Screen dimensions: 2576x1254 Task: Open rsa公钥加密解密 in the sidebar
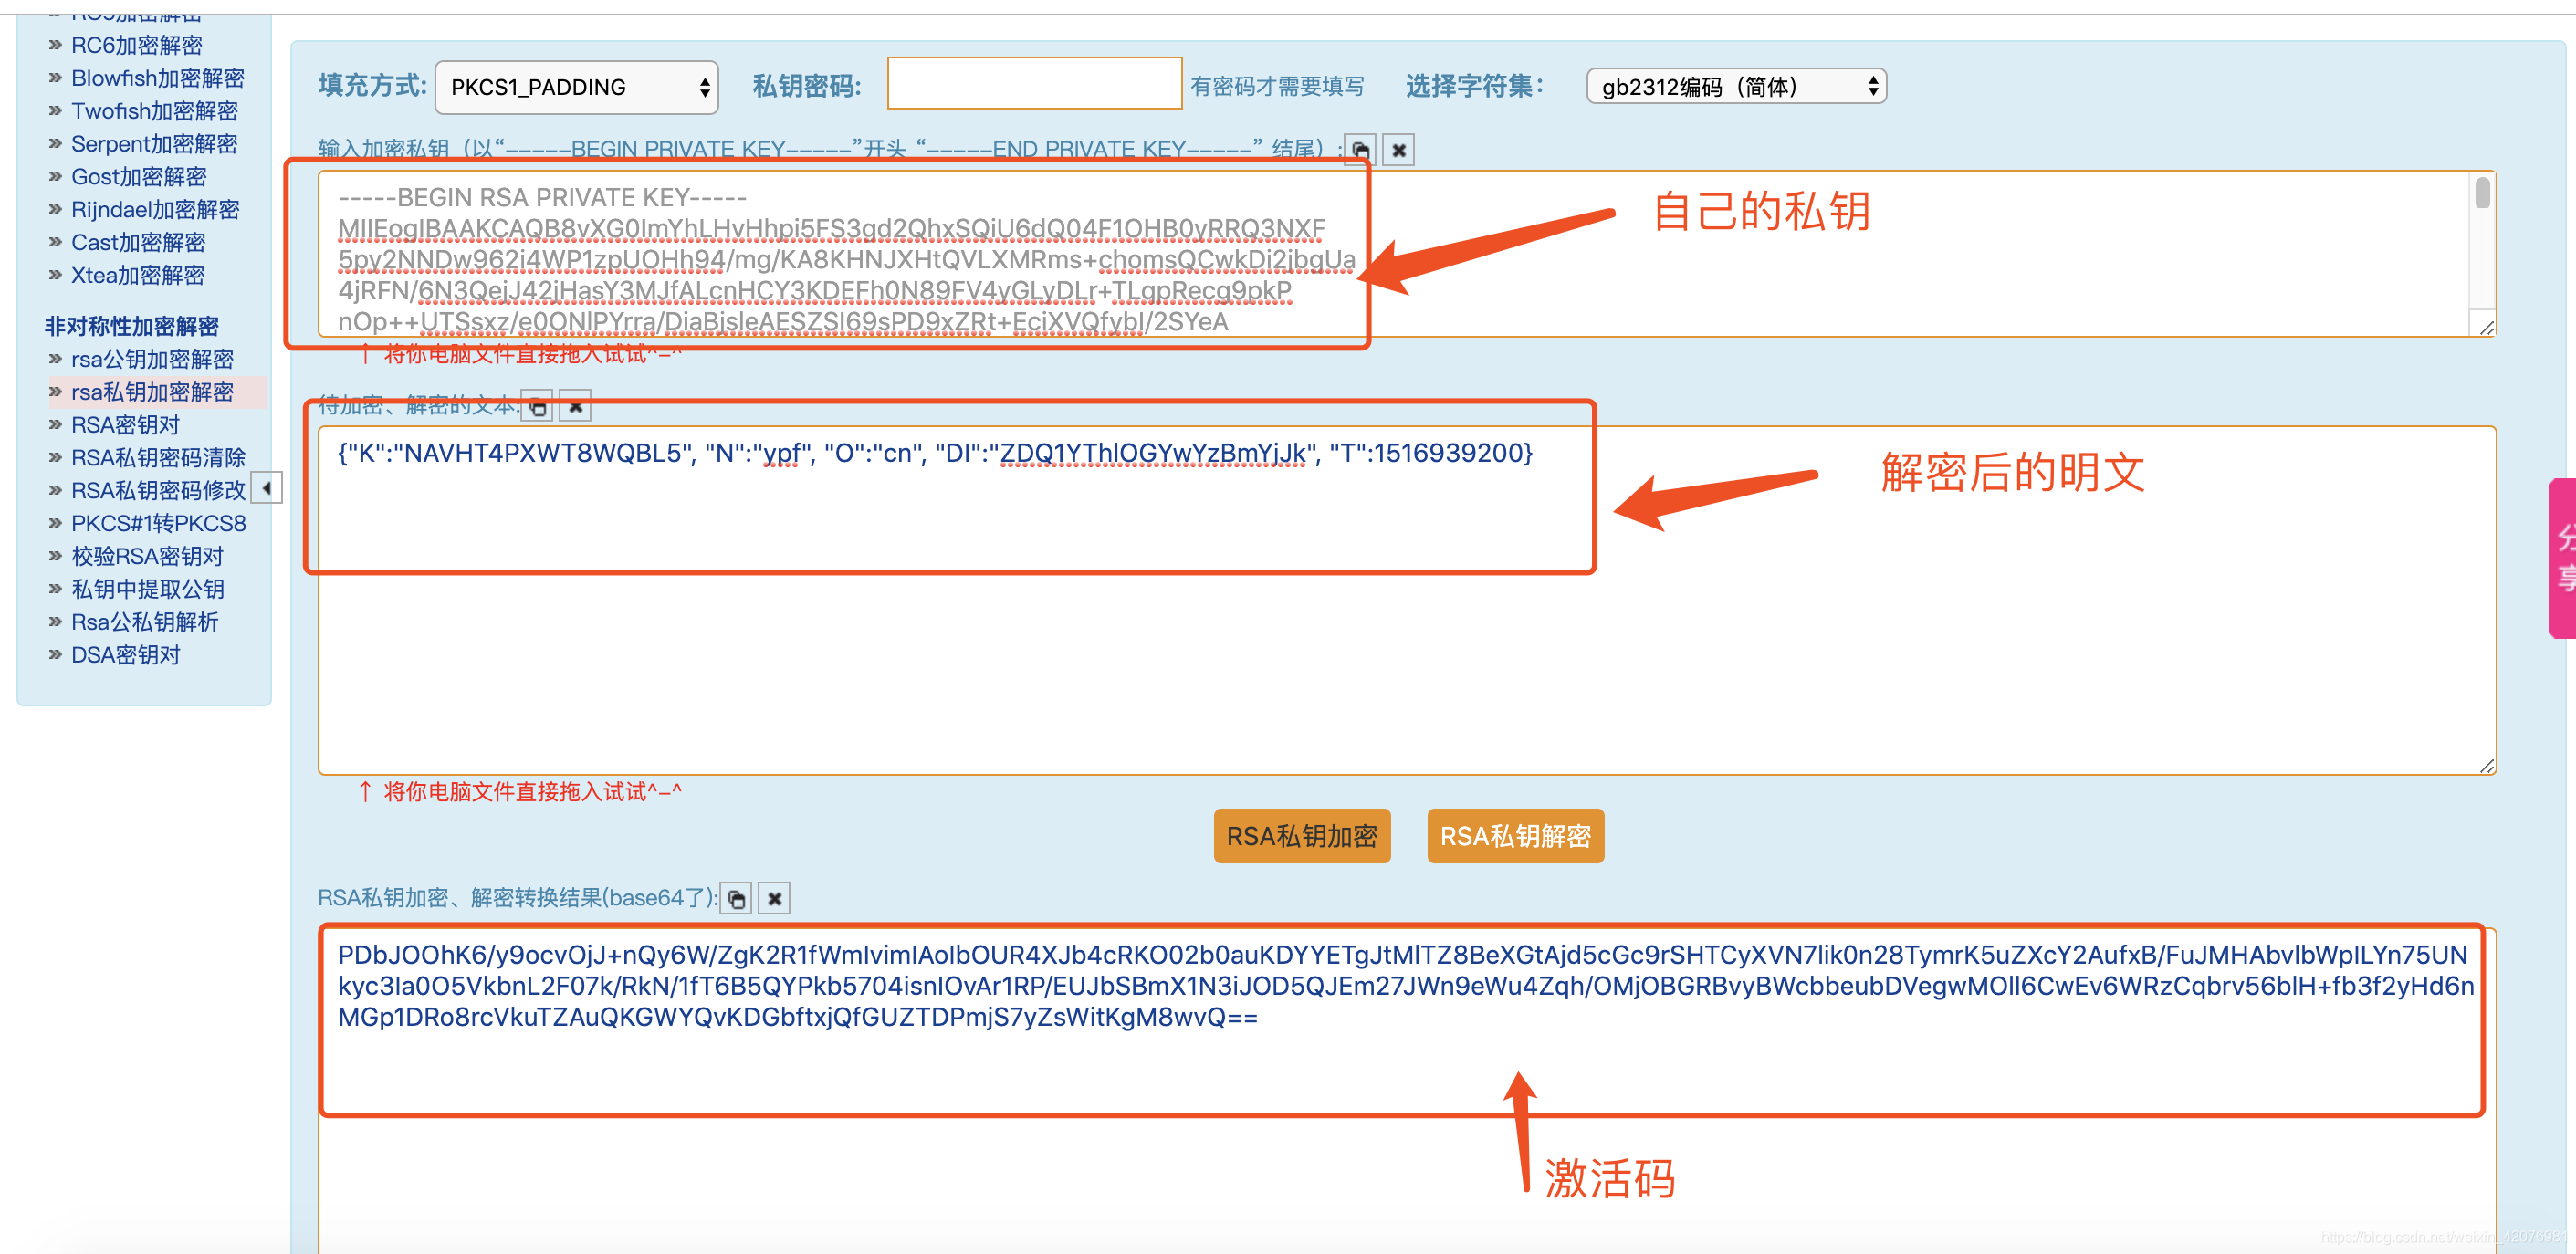152,359
